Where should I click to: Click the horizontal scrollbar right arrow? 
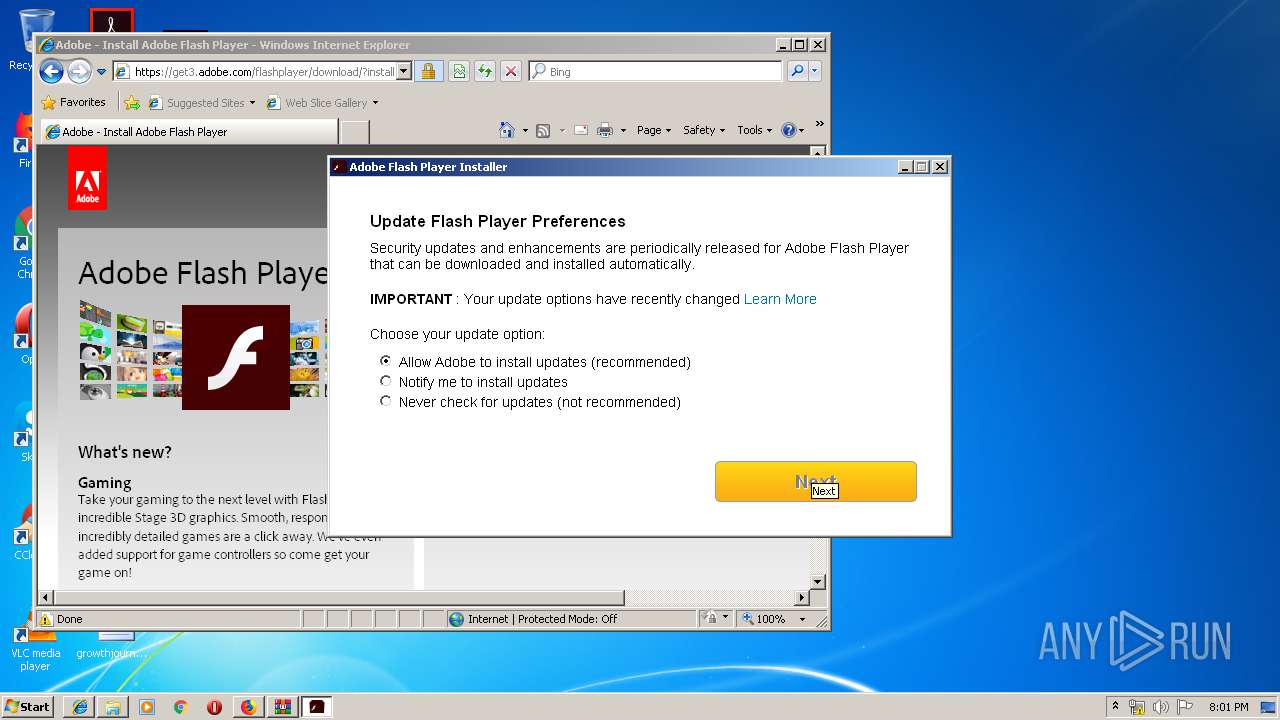[801, 598]
